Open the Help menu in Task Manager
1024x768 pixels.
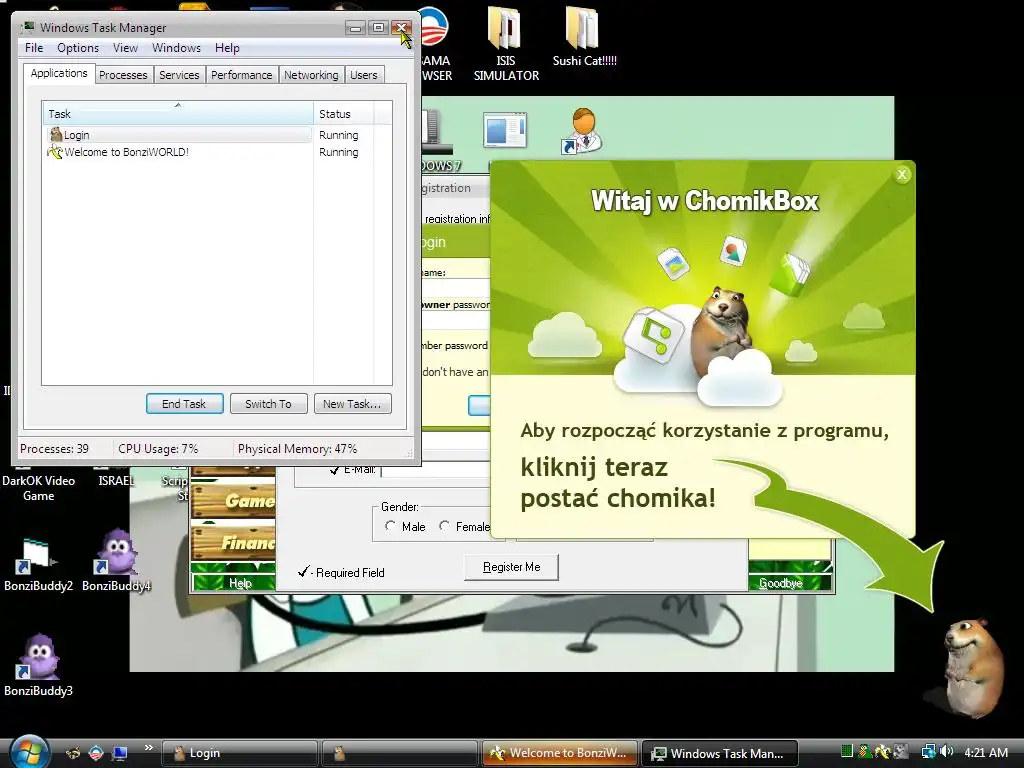pos(227,48)
